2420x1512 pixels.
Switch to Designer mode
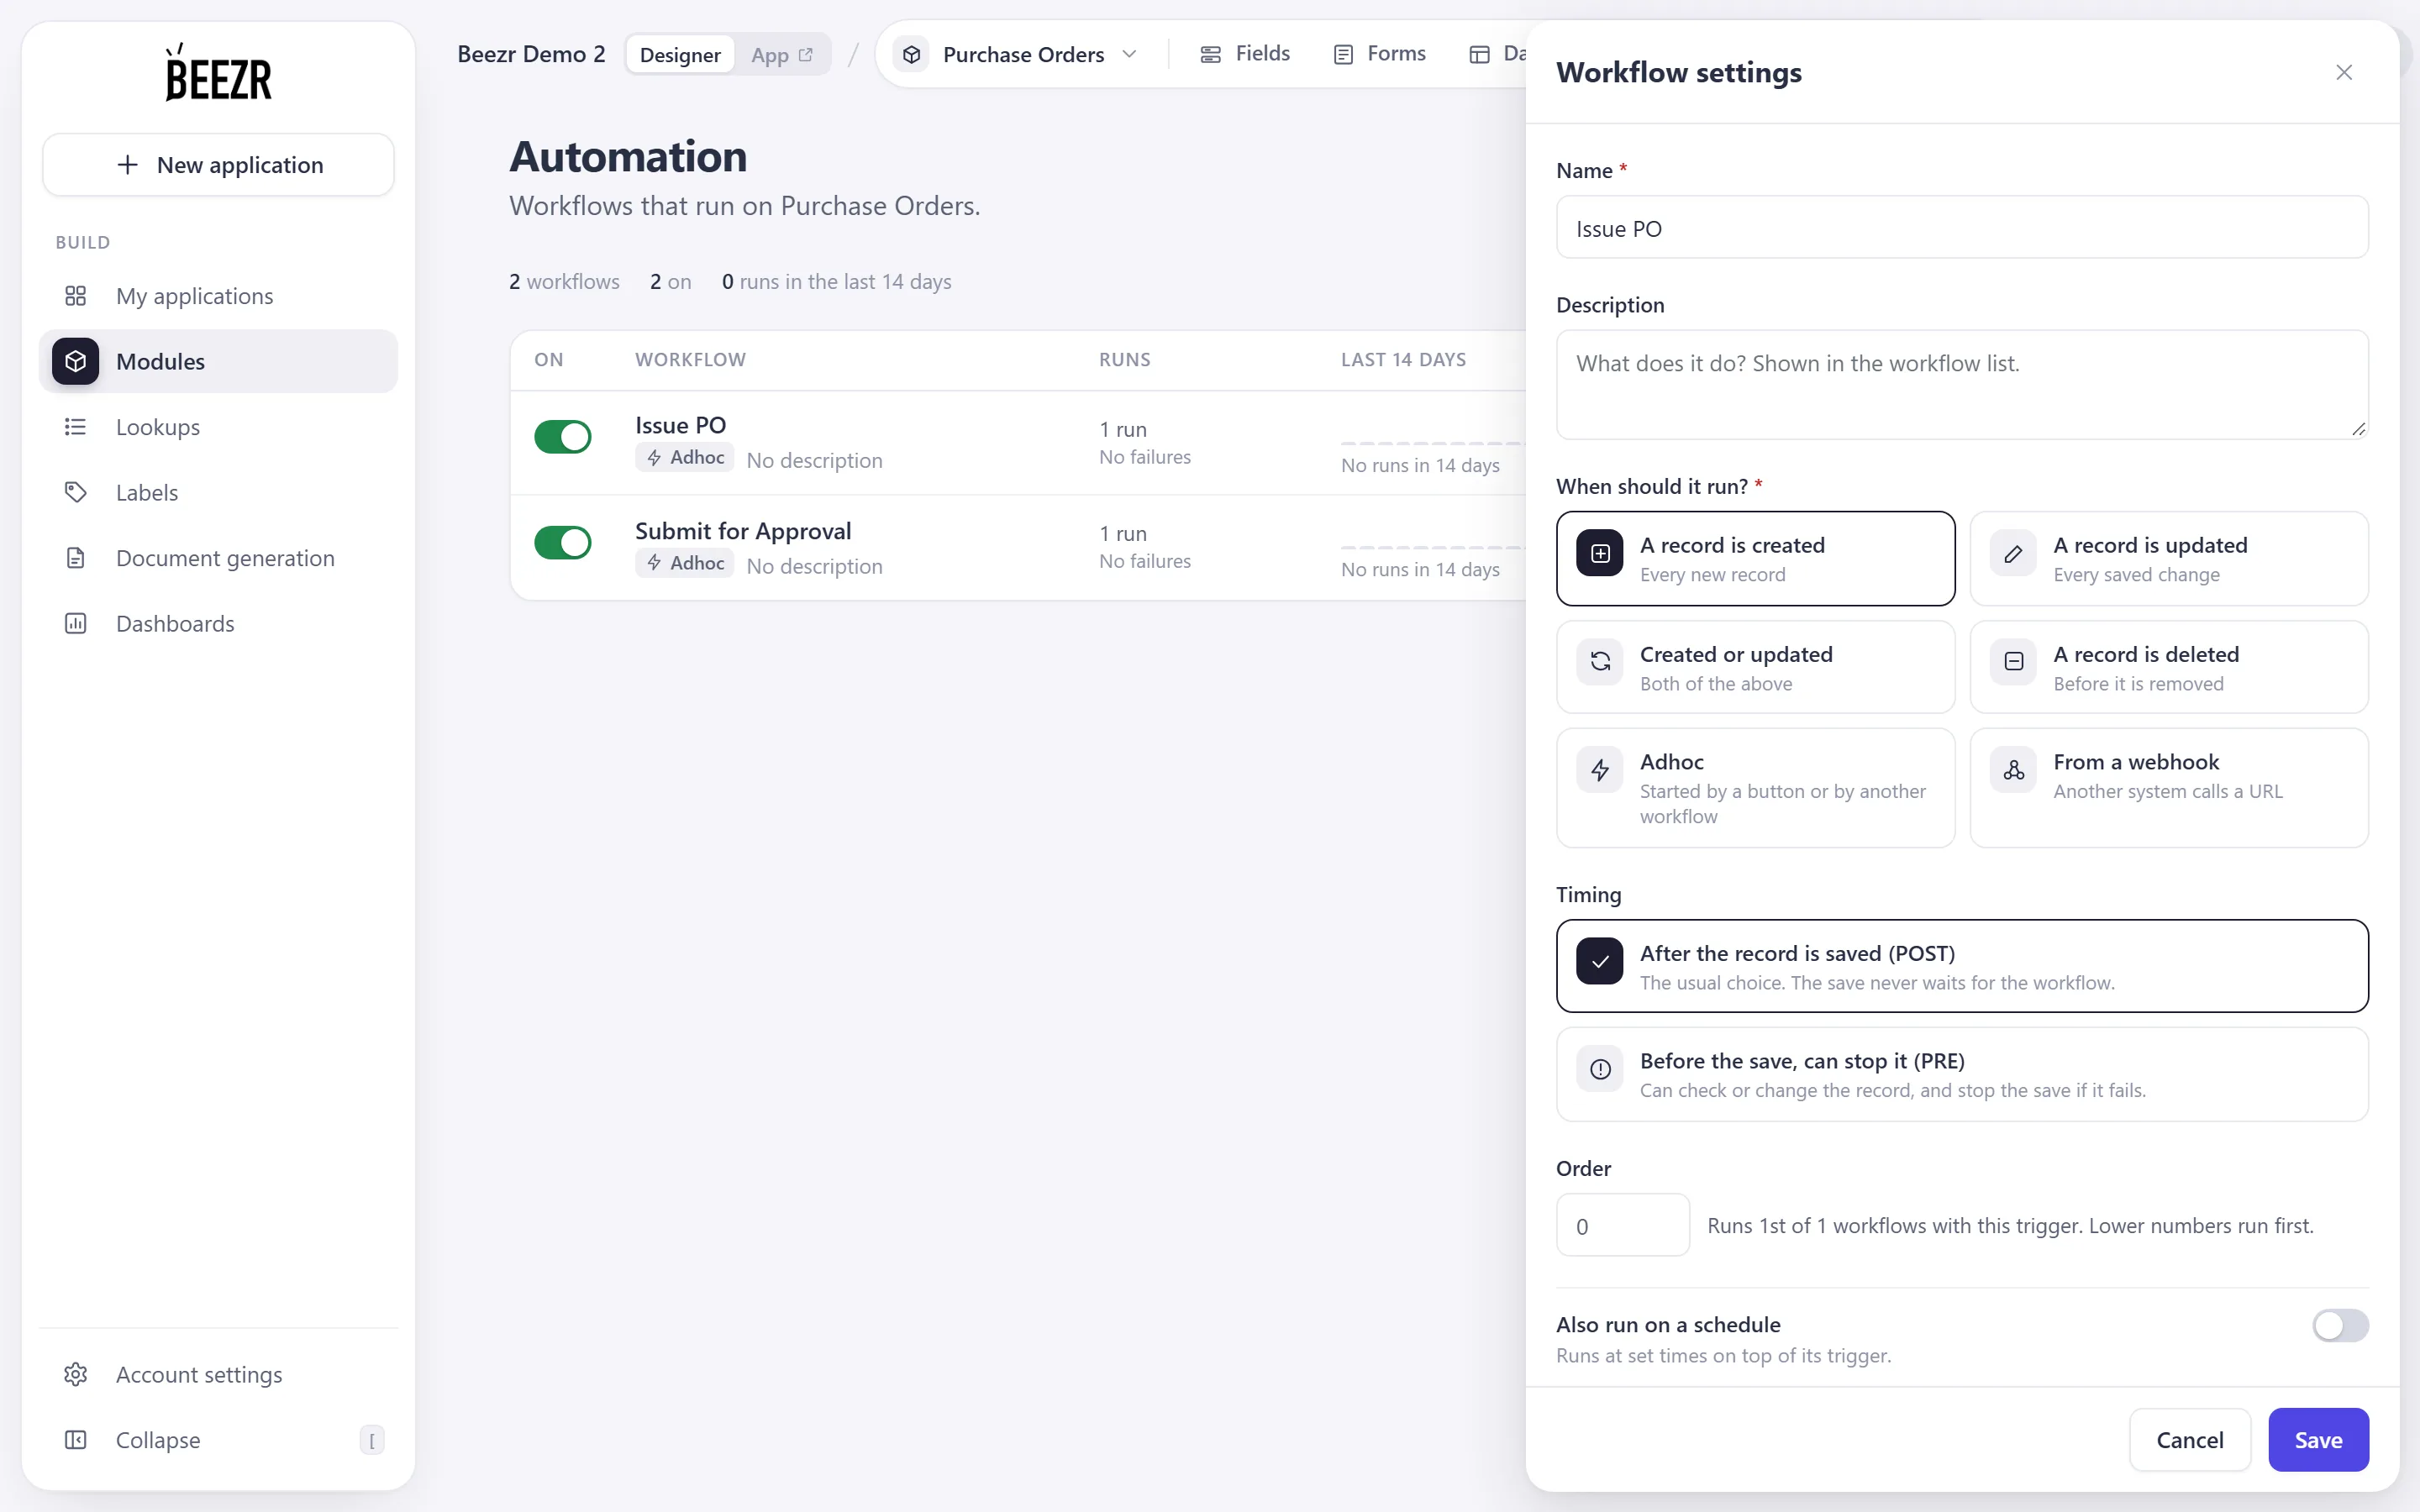pos(680,54)
